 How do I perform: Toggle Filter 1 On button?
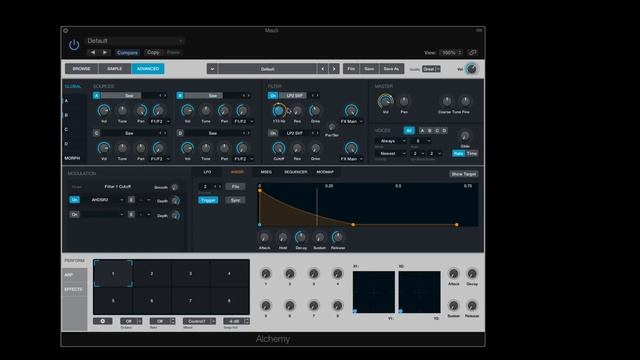click(x=273, y=96)
